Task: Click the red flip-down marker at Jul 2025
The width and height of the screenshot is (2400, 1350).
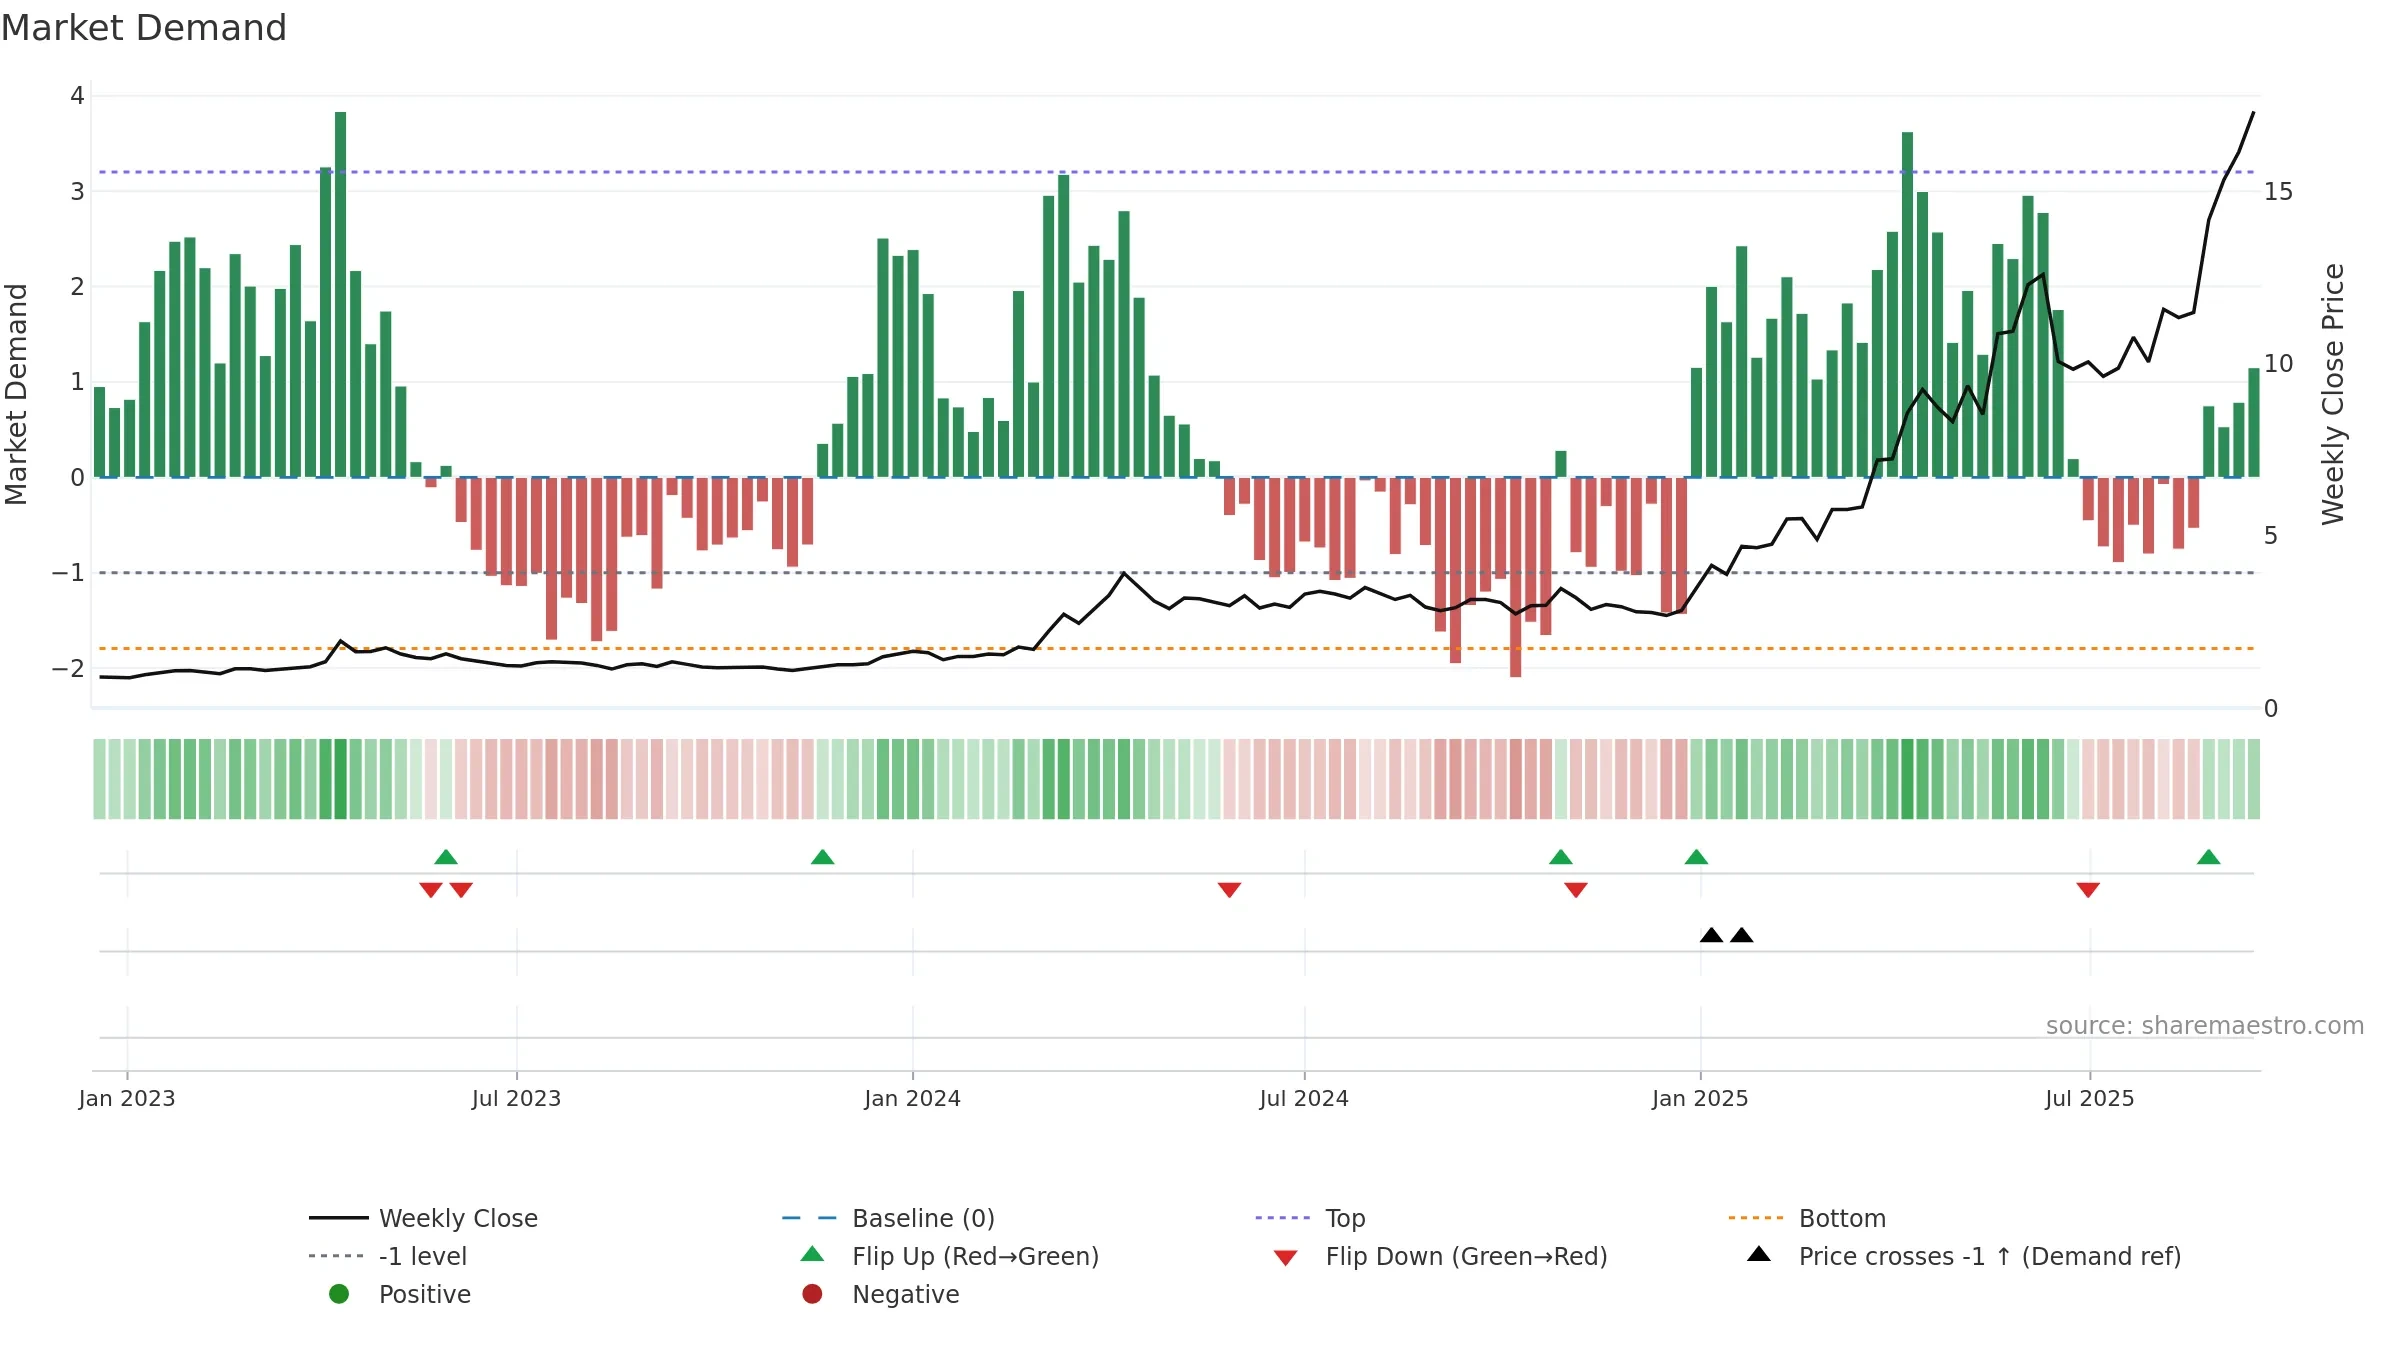Action: (x=2088, y=890)
